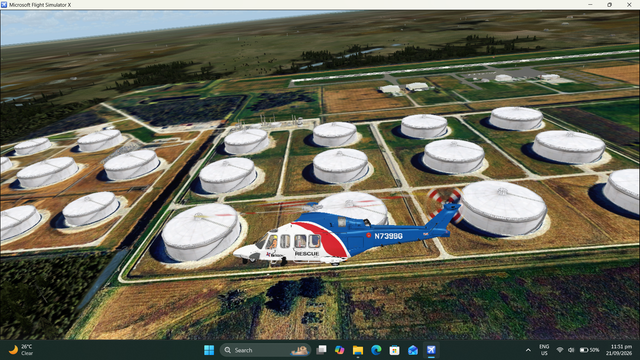This screenshot has width=640, height=360.
Task: Click the volume speaker tray icon
Action: pyautogui.click(x=571, y=350)
